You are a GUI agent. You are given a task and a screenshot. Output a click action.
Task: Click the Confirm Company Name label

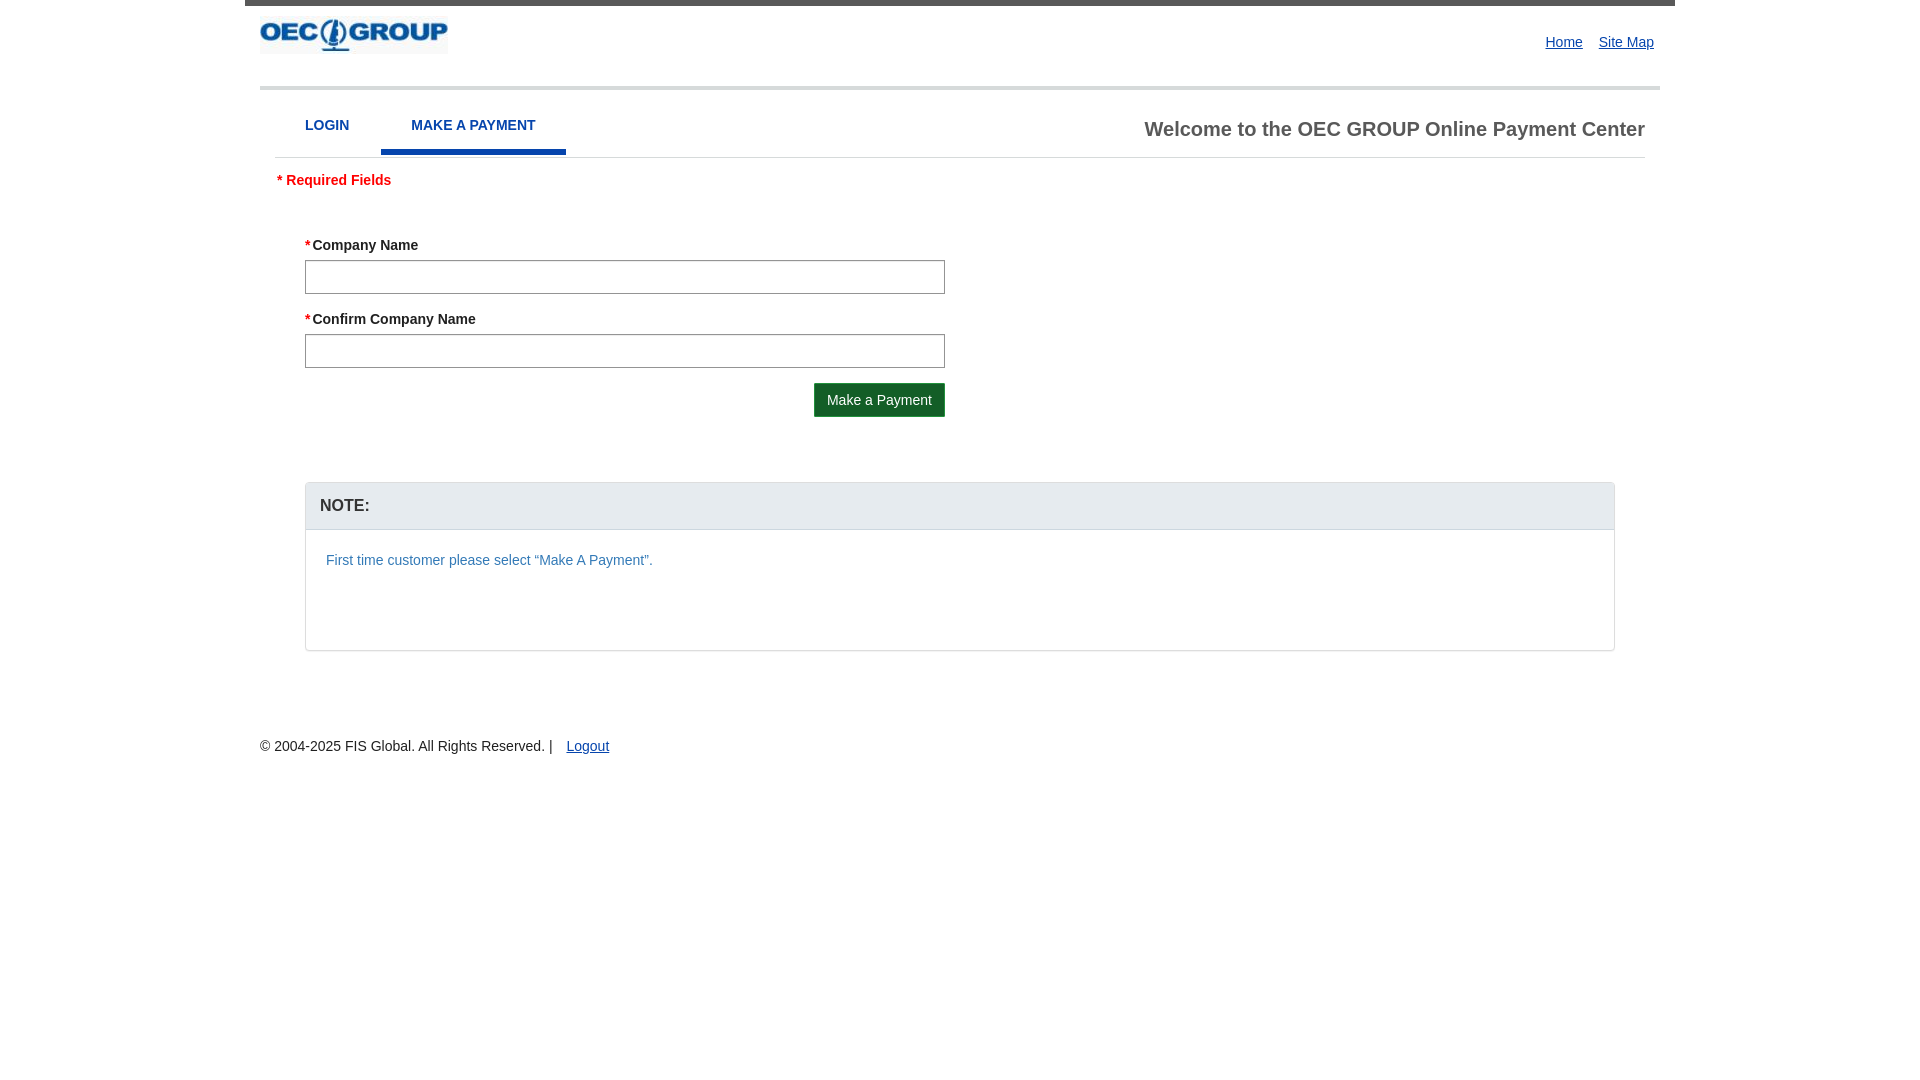(x=394, y=319)
